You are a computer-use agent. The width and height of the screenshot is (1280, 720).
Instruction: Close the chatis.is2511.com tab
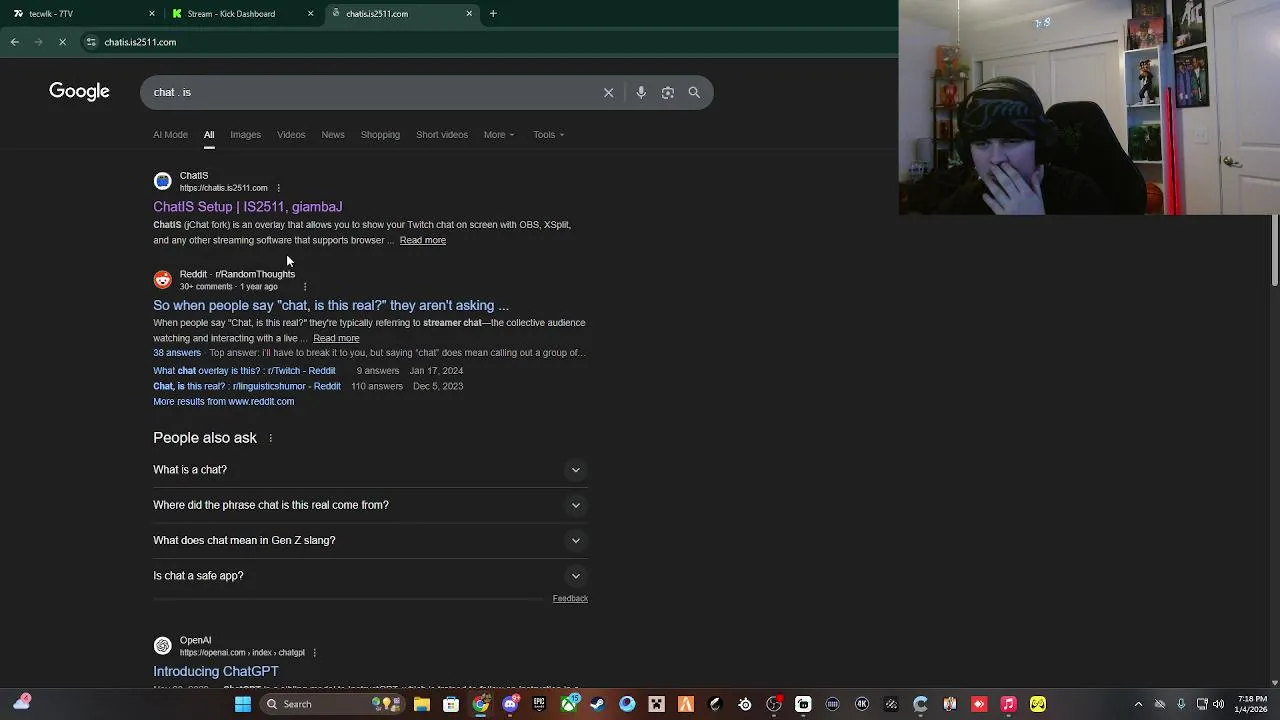[469, 13]
